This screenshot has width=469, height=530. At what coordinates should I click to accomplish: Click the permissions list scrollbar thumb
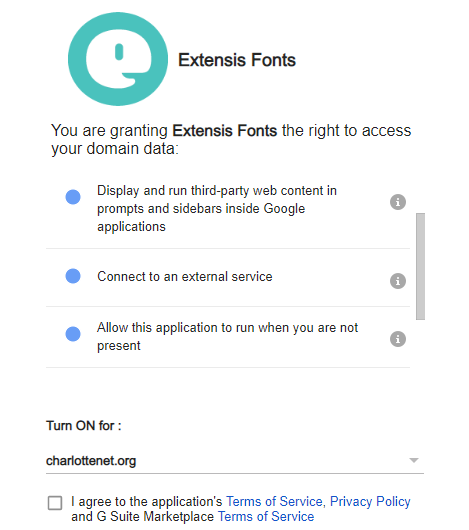(x=420, y=266)
